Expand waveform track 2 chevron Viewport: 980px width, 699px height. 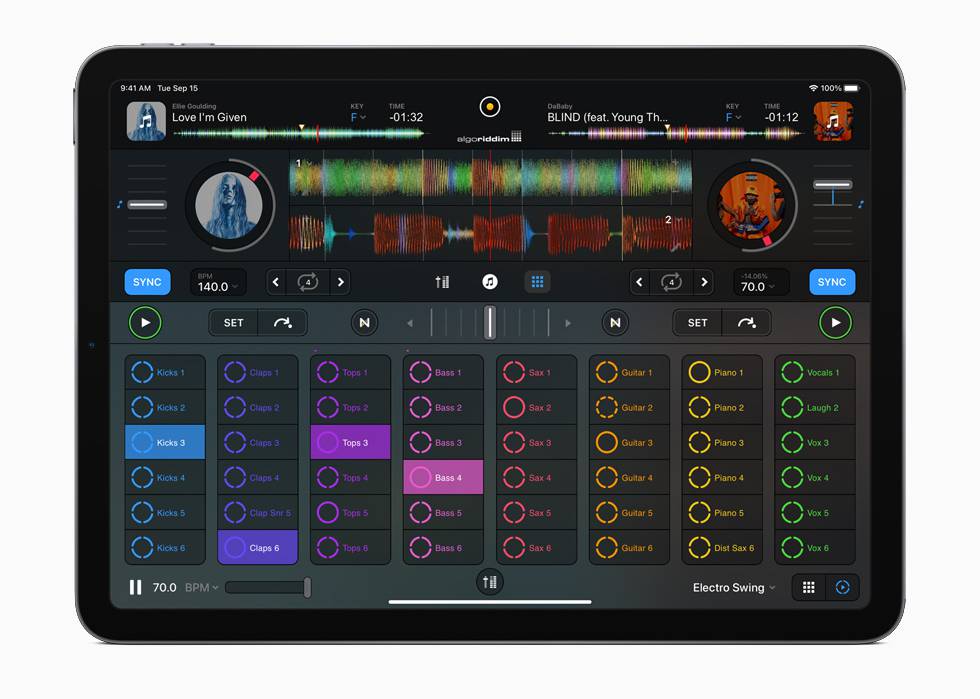click(x=678, y=219)
